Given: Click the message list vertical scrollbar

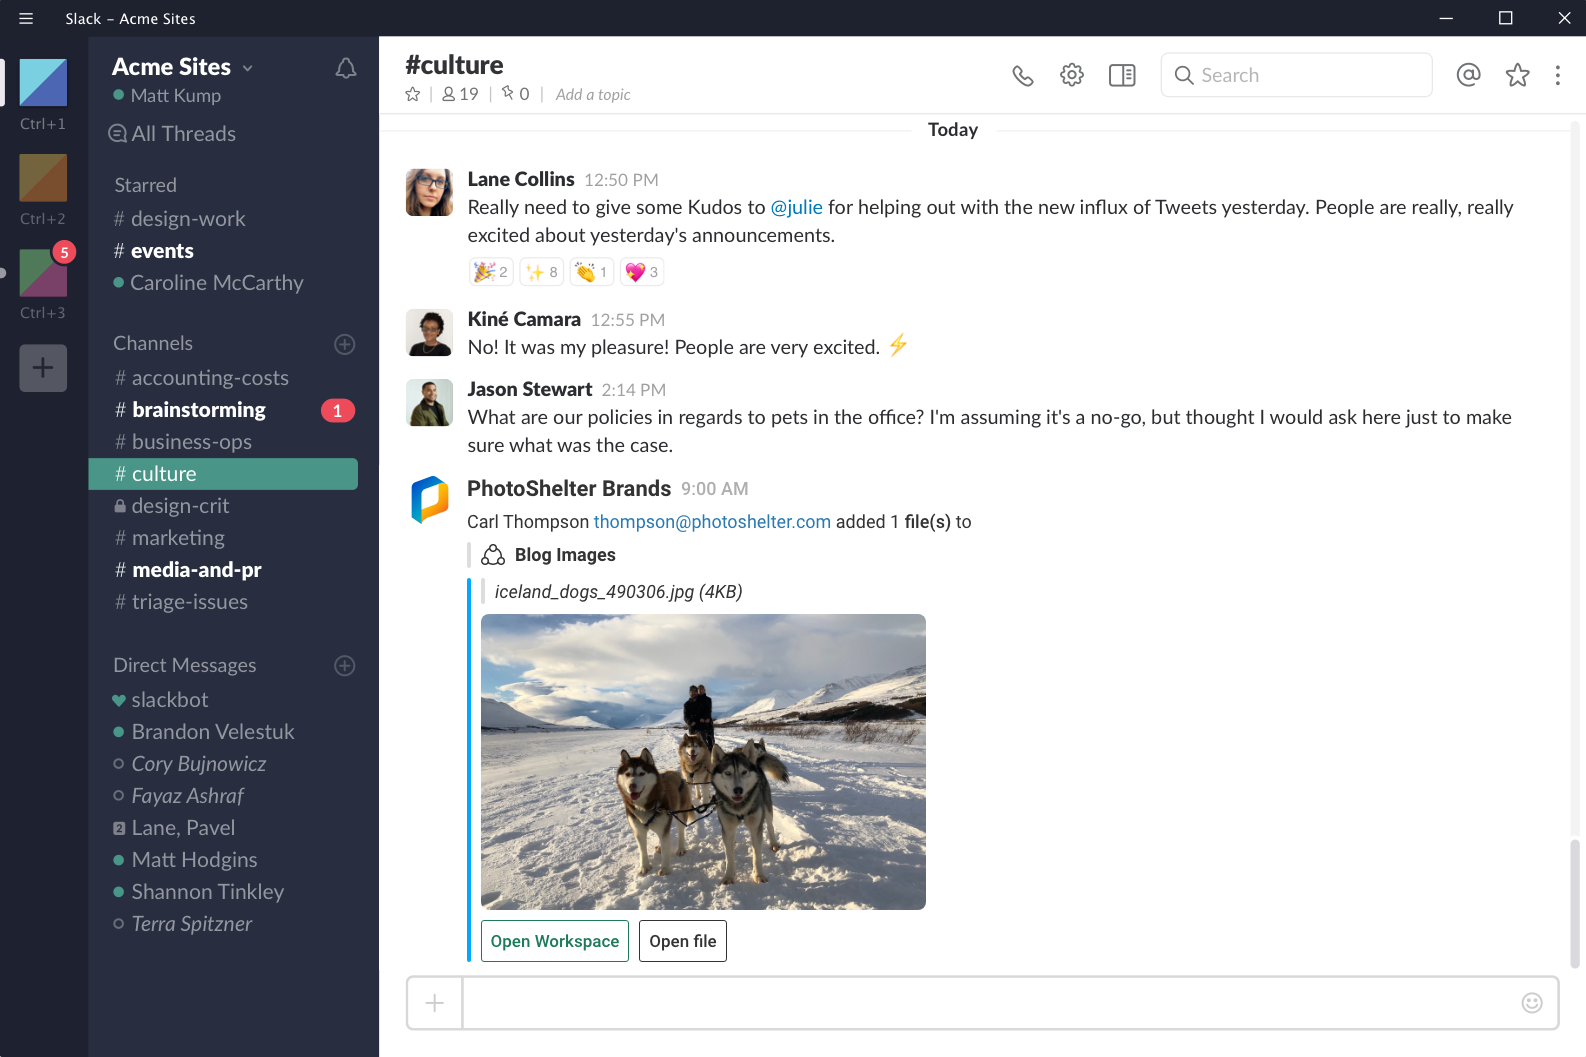Looking at the screenshot, I should click(x=1575, y=903).
